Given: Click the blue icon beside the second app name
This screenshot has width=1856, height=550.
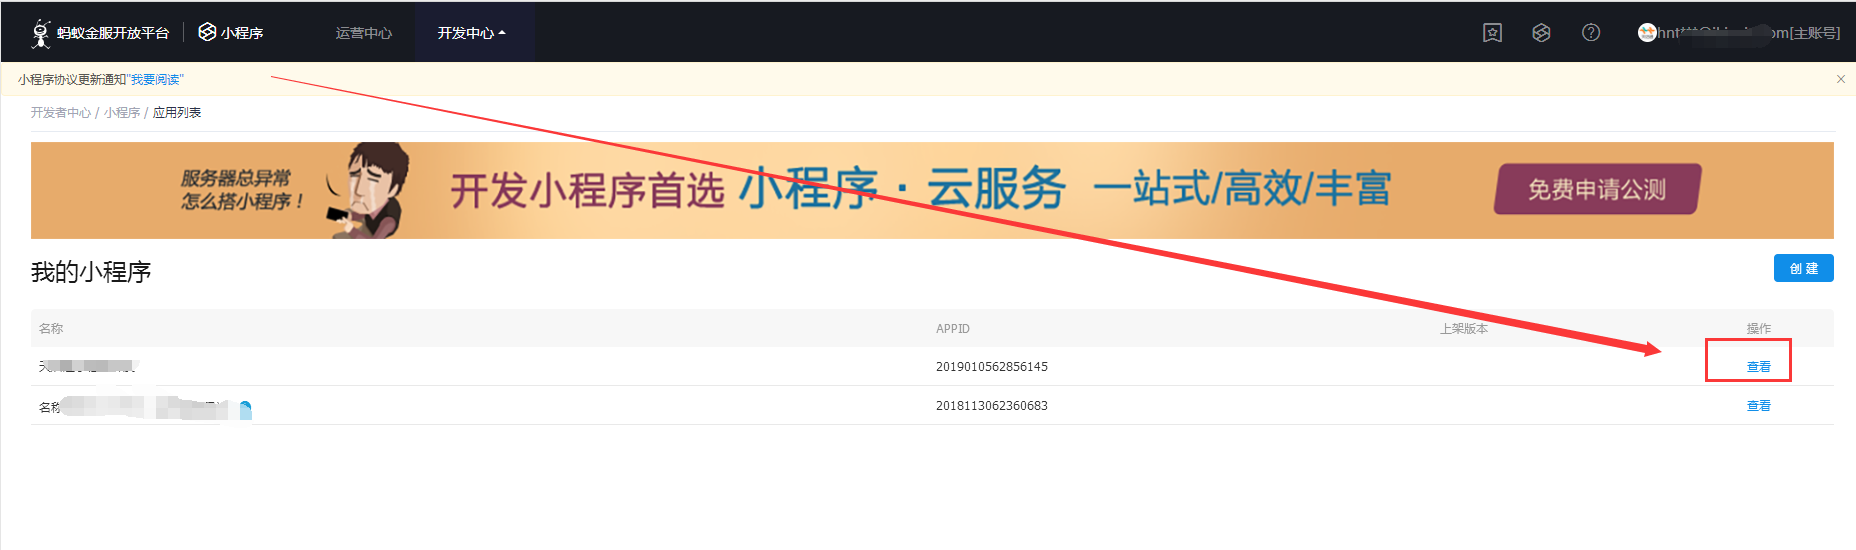Looking at the screenshot, I should 245,409.
